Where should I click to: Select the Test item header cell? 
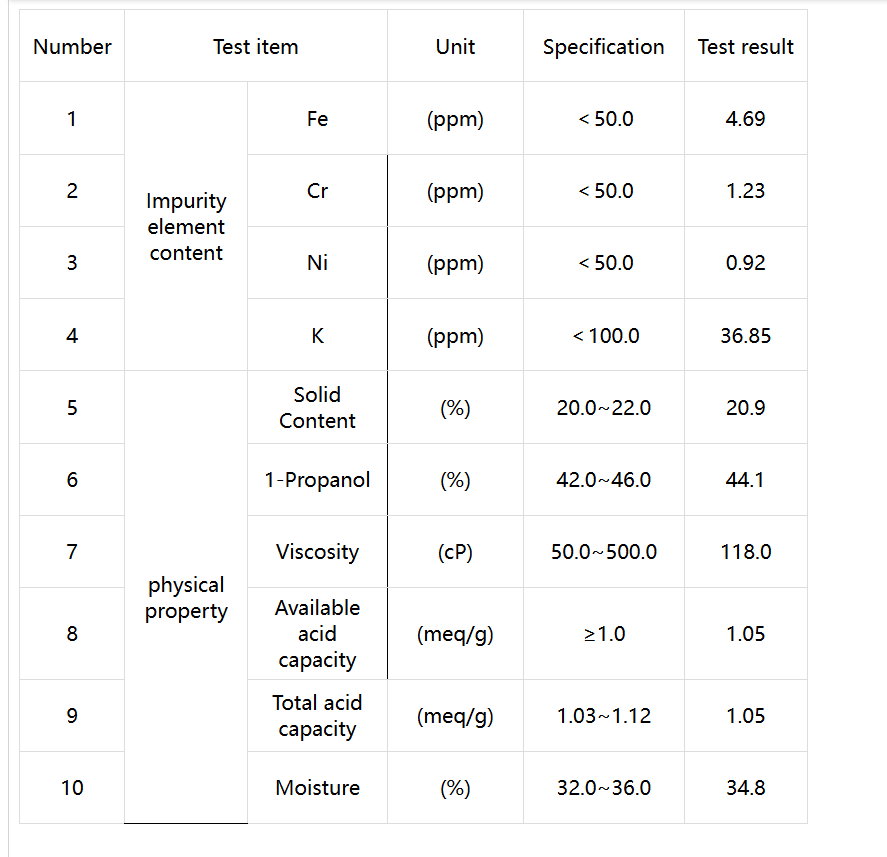click(x=256, y=46)
